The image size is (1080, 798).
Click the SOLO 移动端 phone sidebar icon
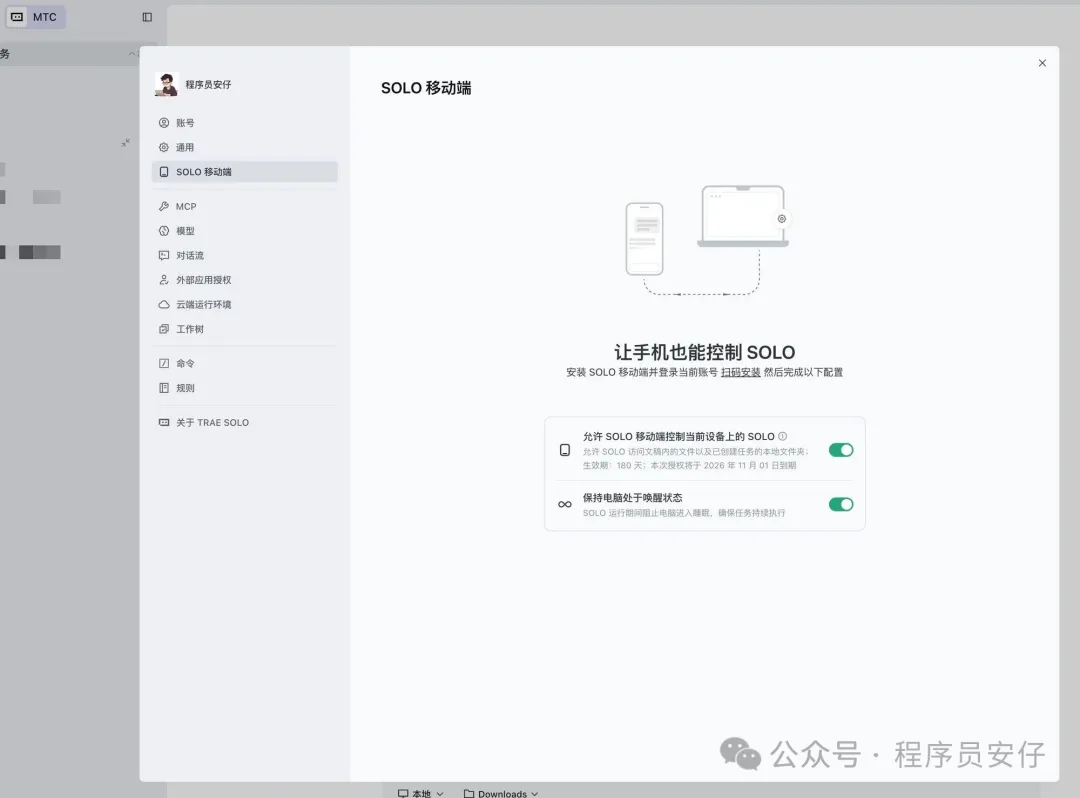click(x=164, y=172)
